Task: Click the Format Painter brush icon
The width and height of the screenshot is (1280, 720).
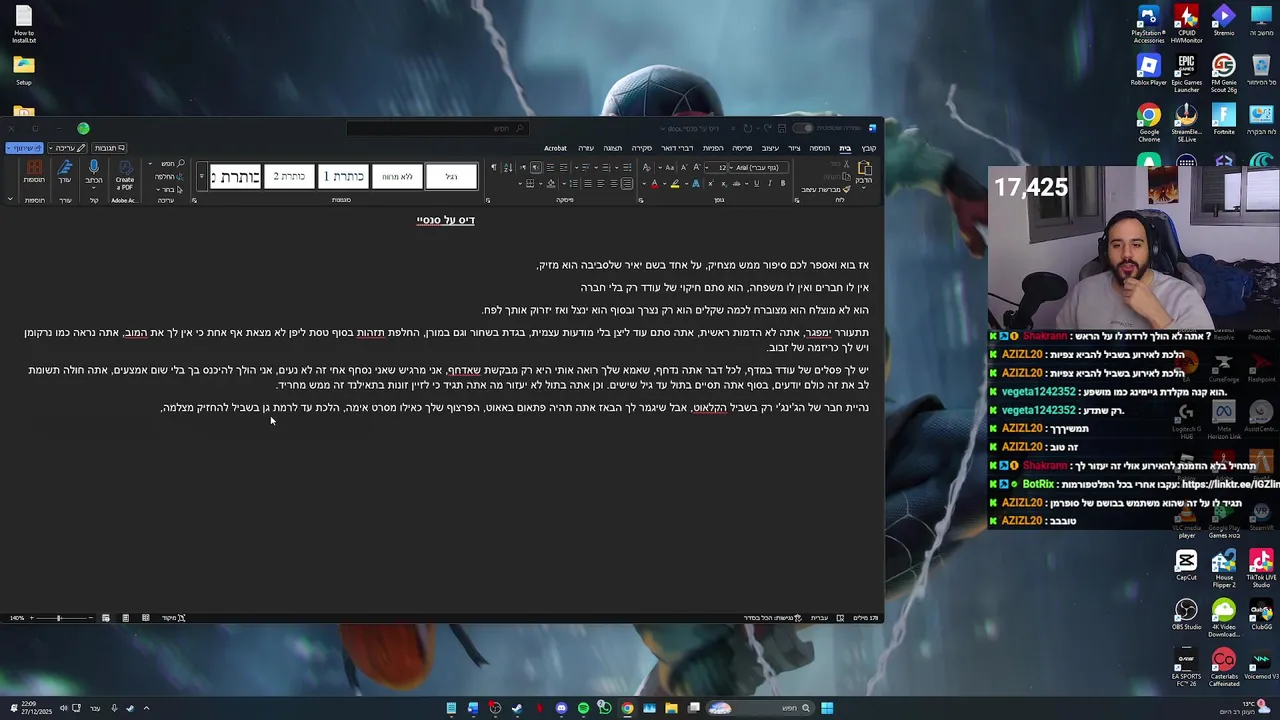Action: click(x=847, y=189)
